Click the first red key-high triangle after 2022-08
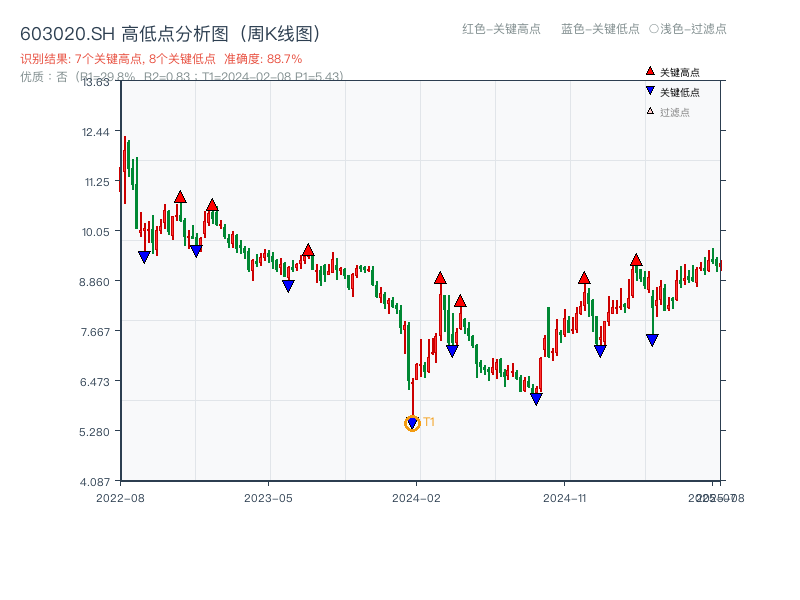 coord(180,197)
